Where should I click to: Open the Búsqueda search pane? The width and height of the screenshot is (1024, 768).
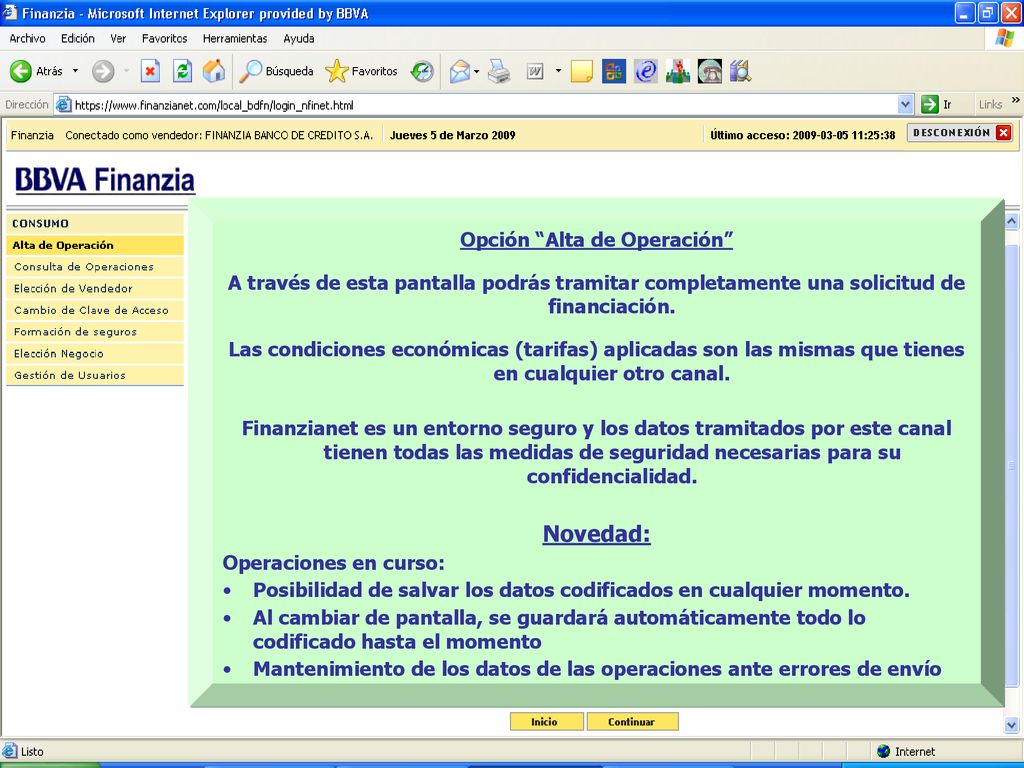[x=276, y=71]
